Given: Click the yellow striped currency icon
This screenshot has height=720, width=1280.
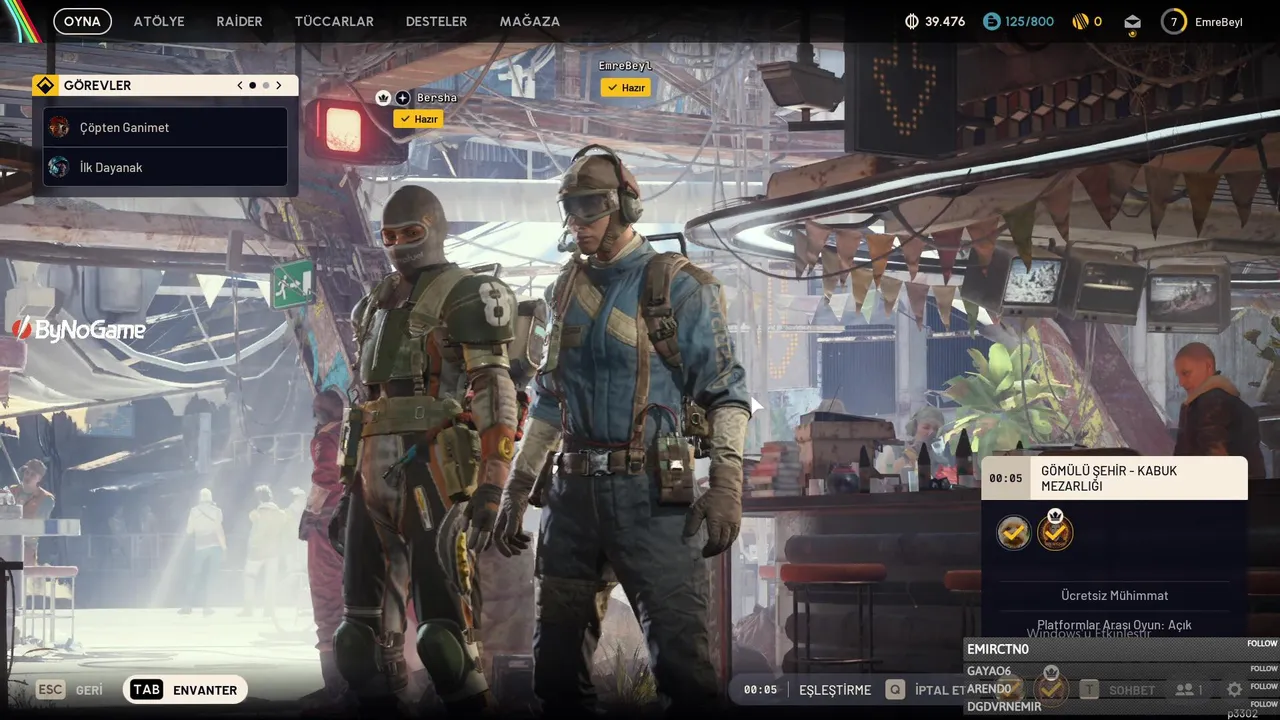Looking at the screenshot, I should click(x=1080, y=21).
